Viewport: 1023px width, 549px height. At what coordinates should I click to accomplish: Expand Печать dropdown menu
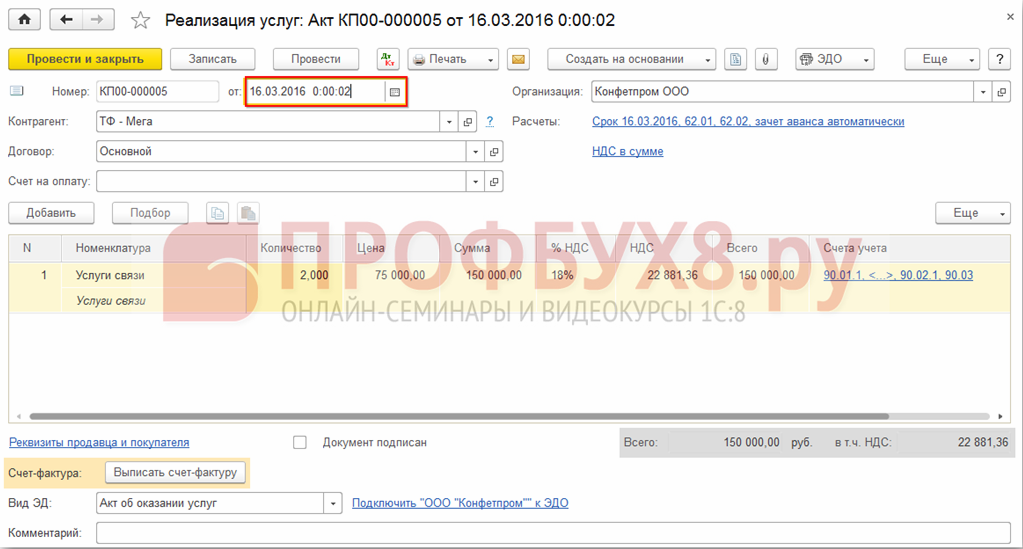tap(453, 59)
